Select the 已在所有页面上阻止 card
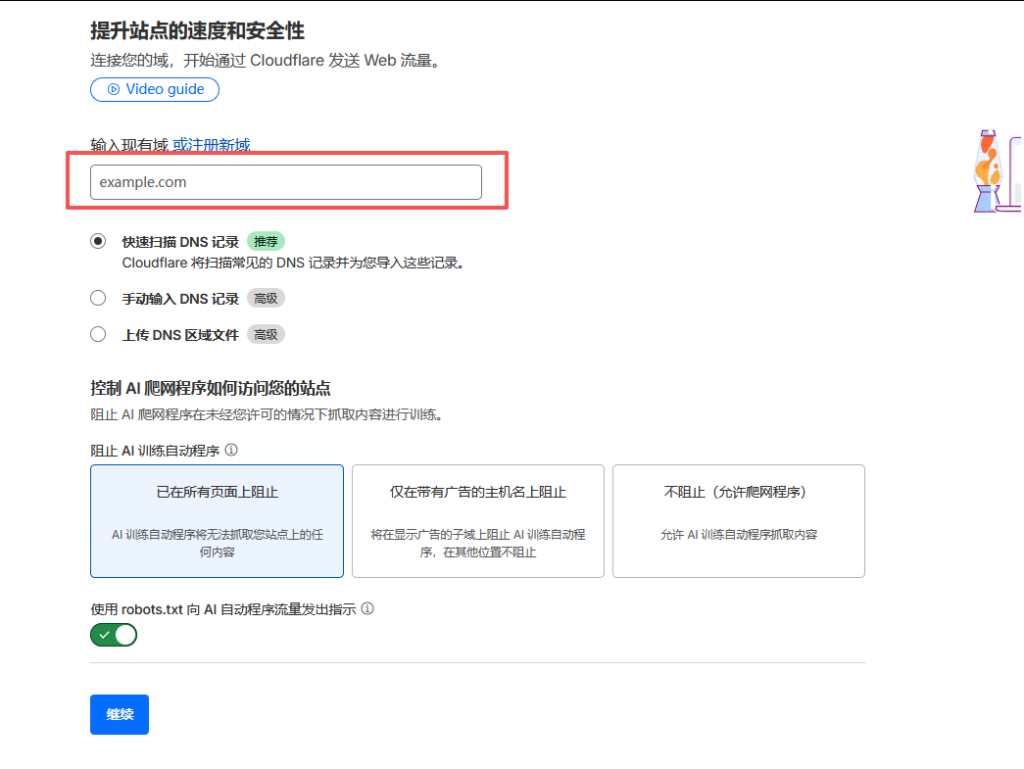 (217, 520)
